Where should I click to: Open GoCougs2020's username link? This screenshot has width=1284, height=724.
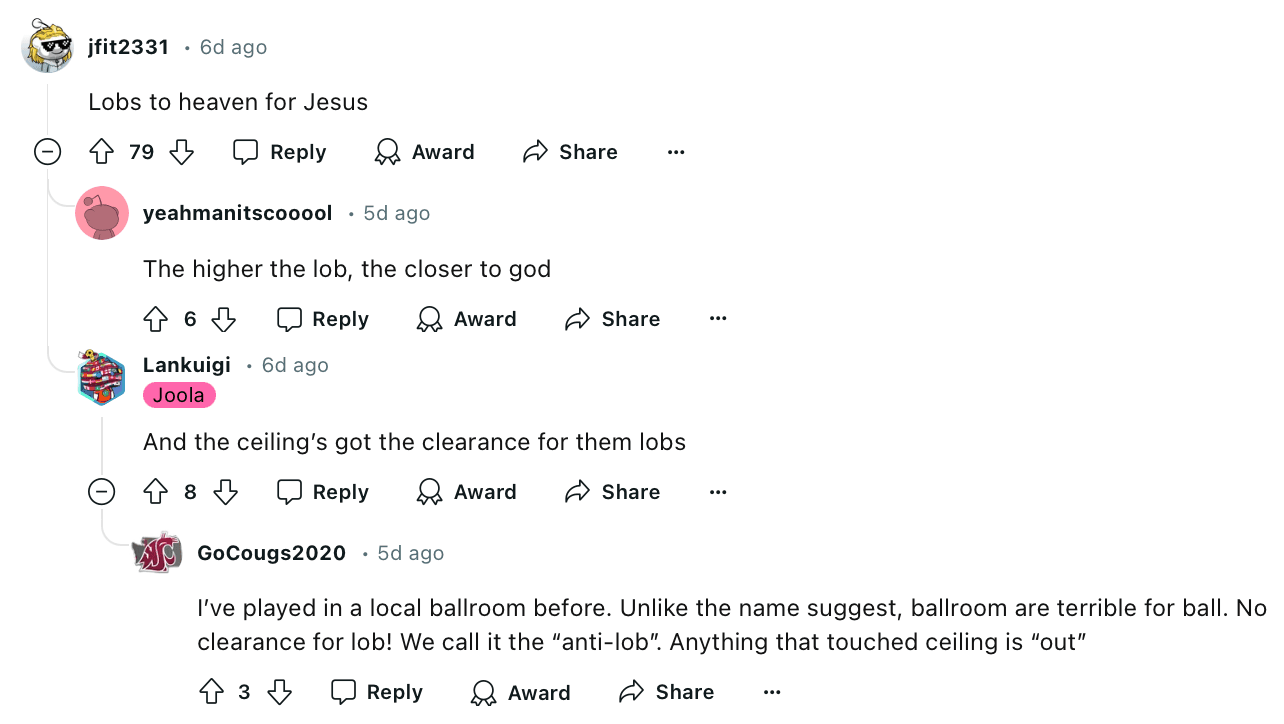(x=271, y=553)
